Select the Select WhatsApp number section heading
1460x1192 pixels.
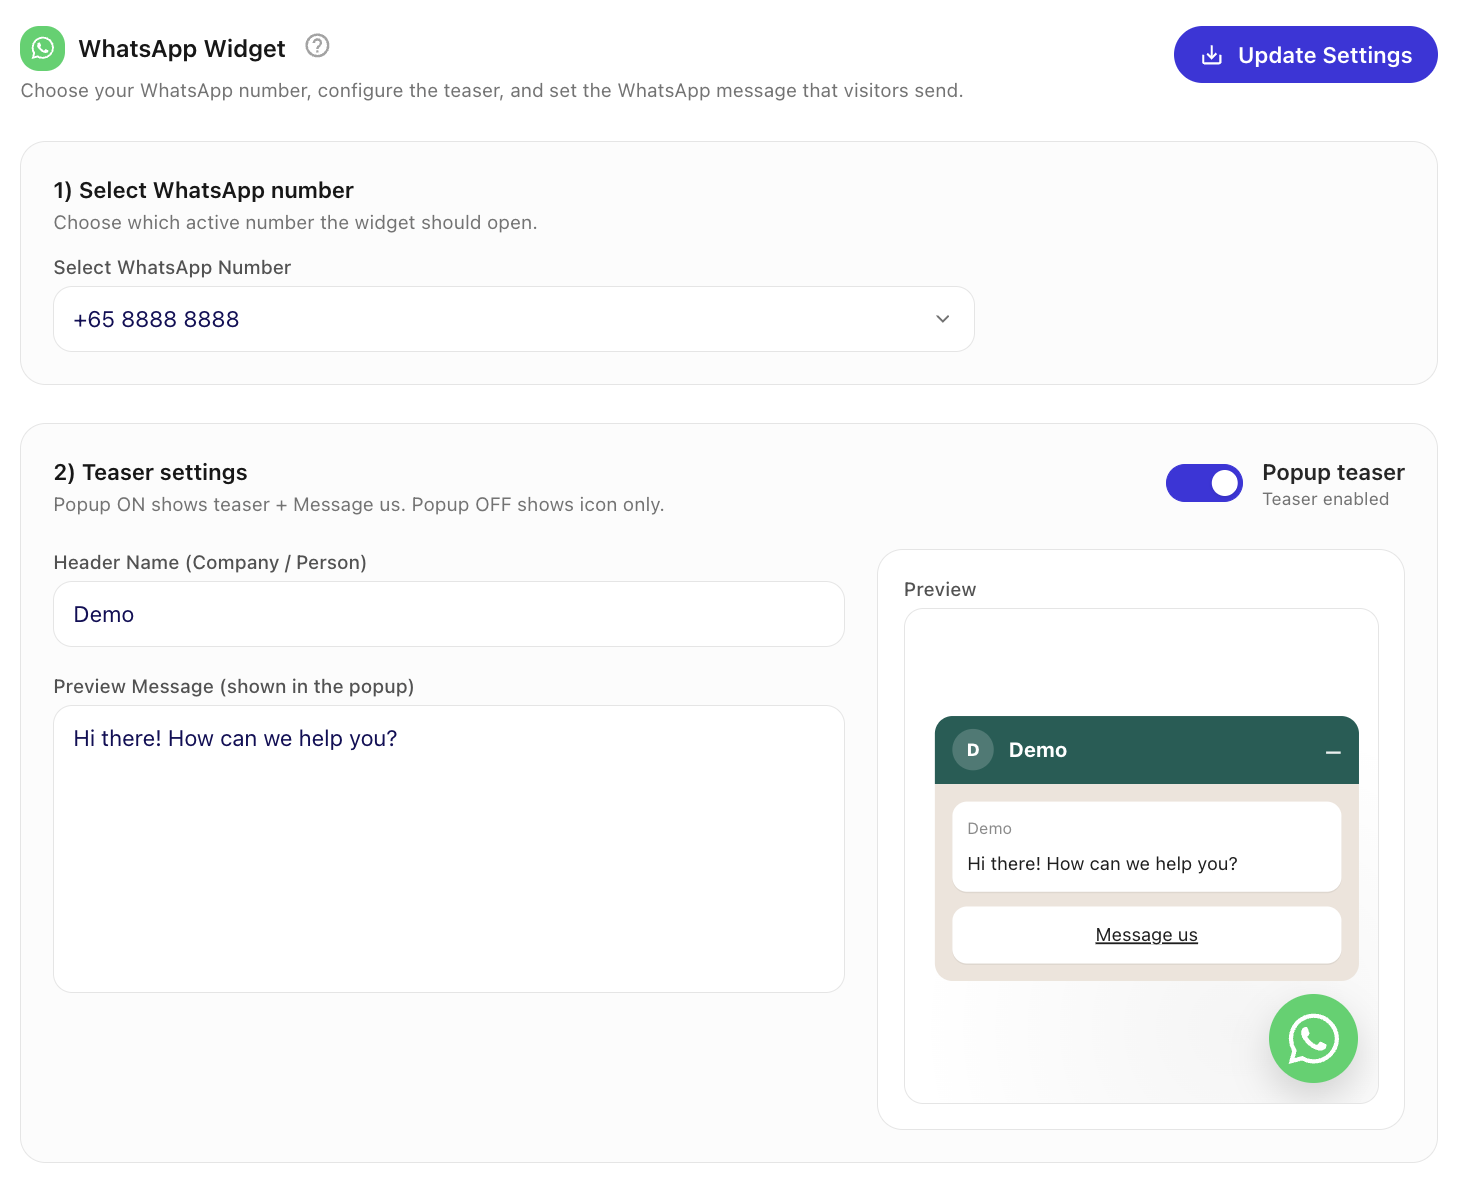(x=204, y=190)
